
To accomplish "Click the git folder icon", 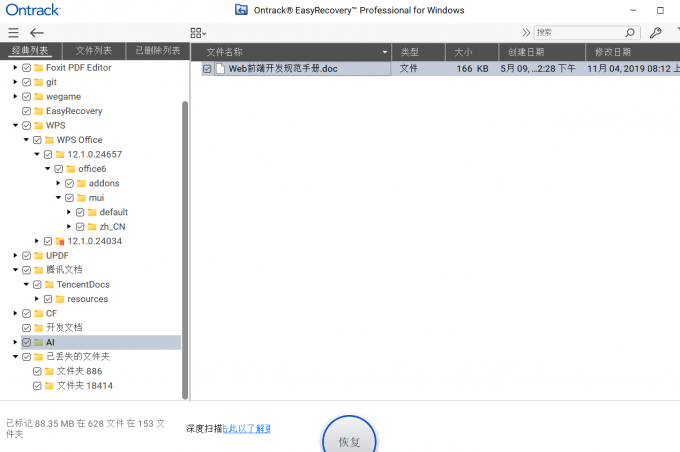I will 39,82.
